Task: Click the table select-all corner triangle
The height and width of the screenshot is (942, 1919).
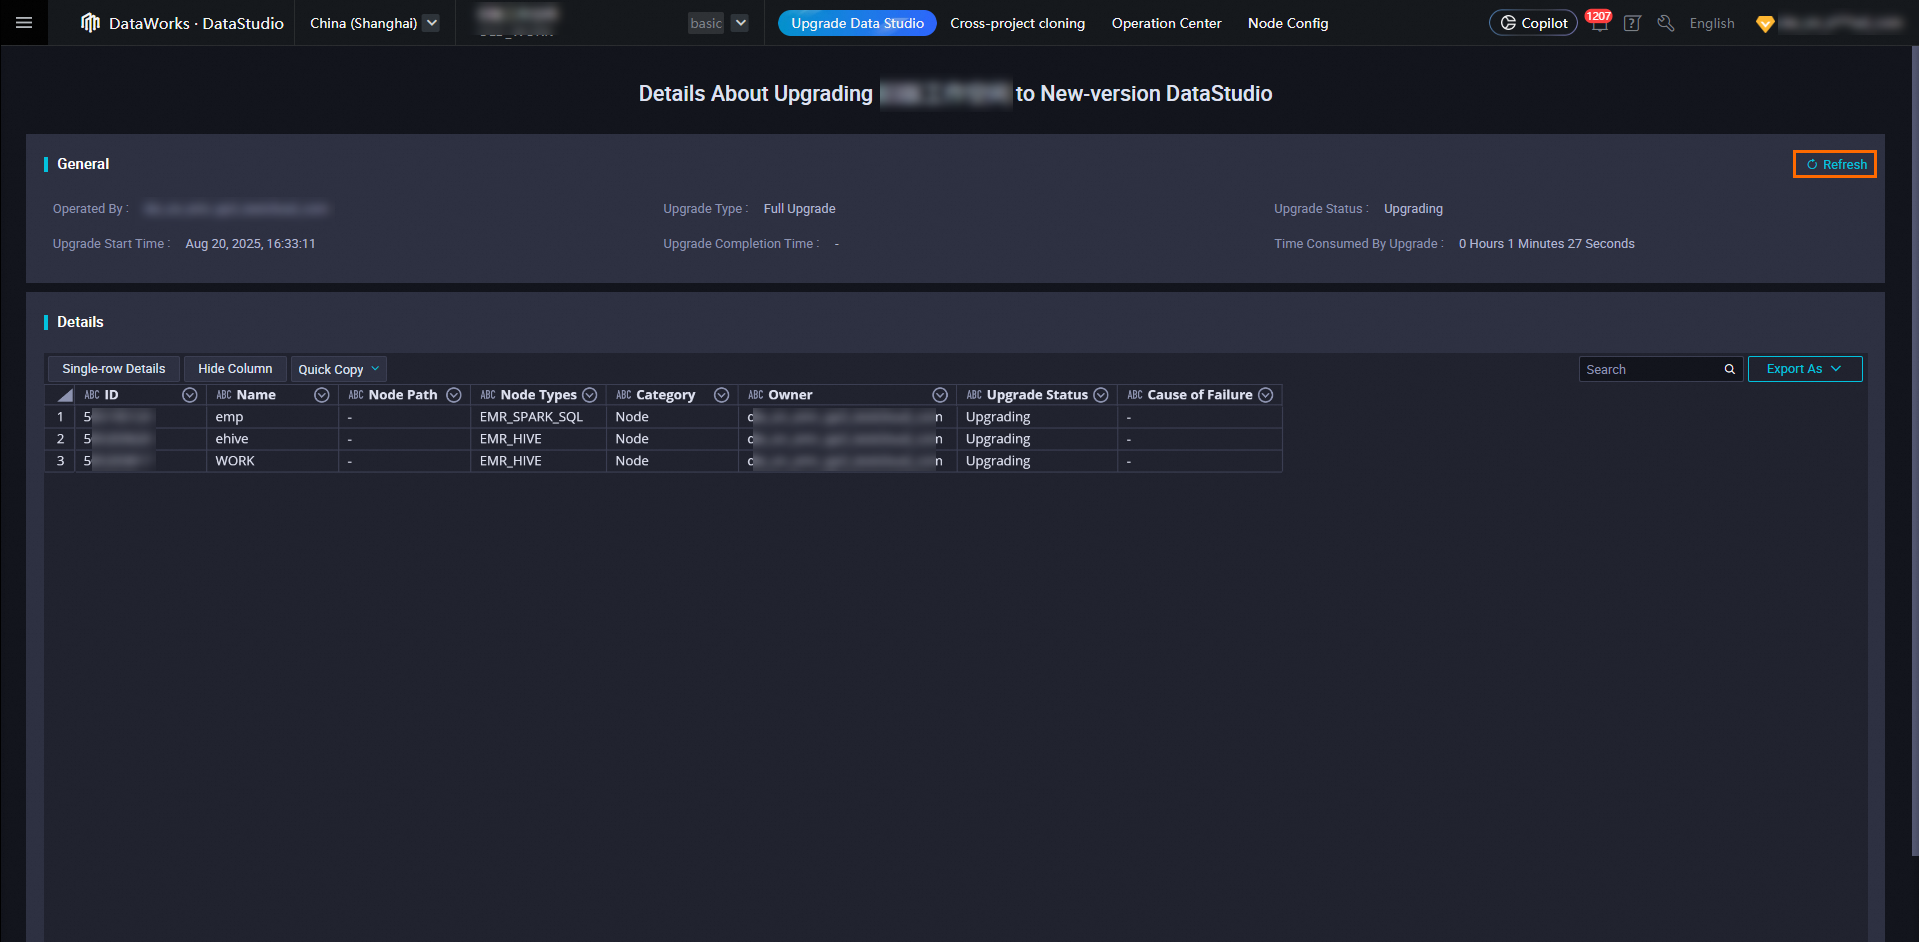Action: point(65,395)
